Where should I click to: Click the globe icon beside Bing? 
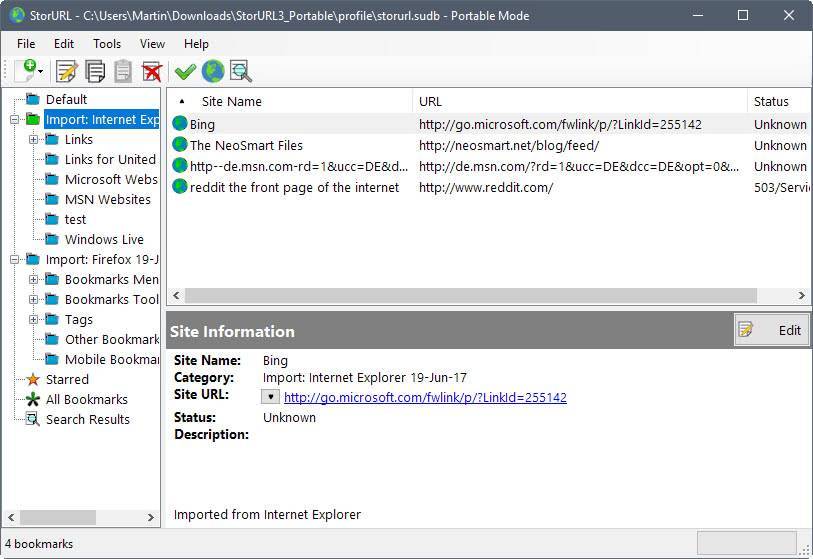[x=180, y=123]
